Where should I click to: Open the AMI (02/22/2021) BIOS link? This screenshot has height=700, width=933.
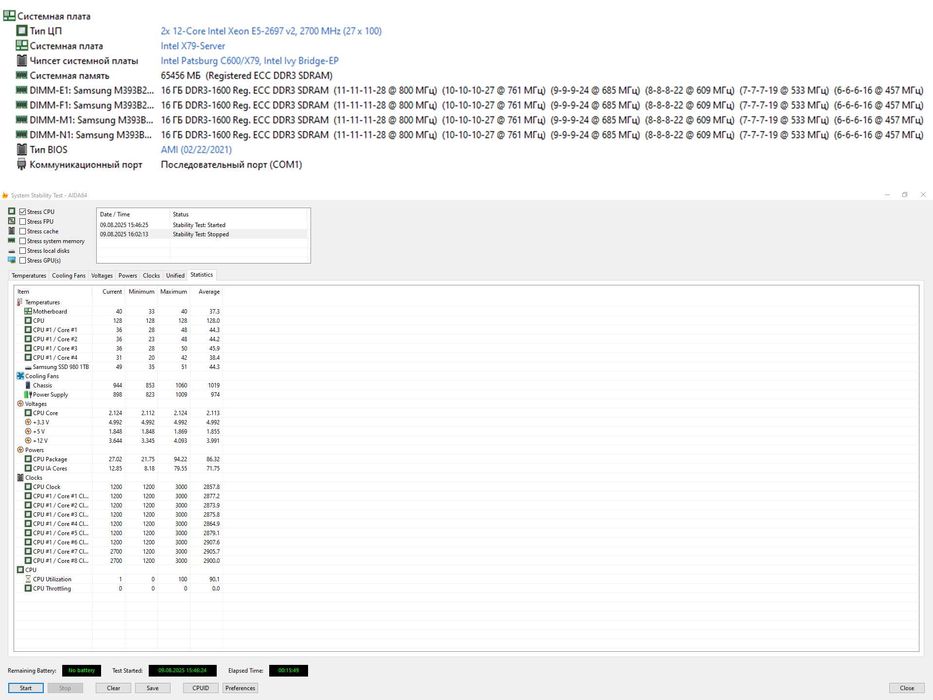tap(196, 150)
